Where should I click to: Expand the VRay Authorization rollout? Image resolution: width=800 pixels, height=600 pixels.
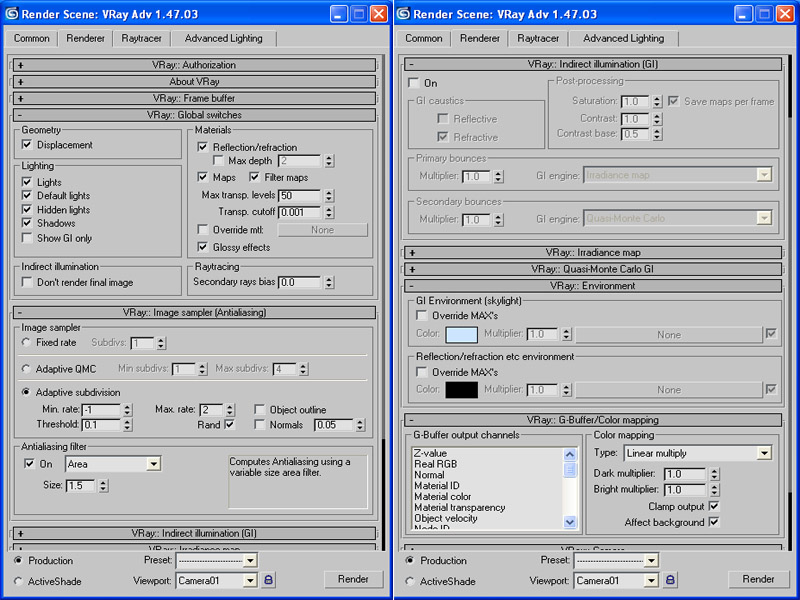click(x=194, y=65)
